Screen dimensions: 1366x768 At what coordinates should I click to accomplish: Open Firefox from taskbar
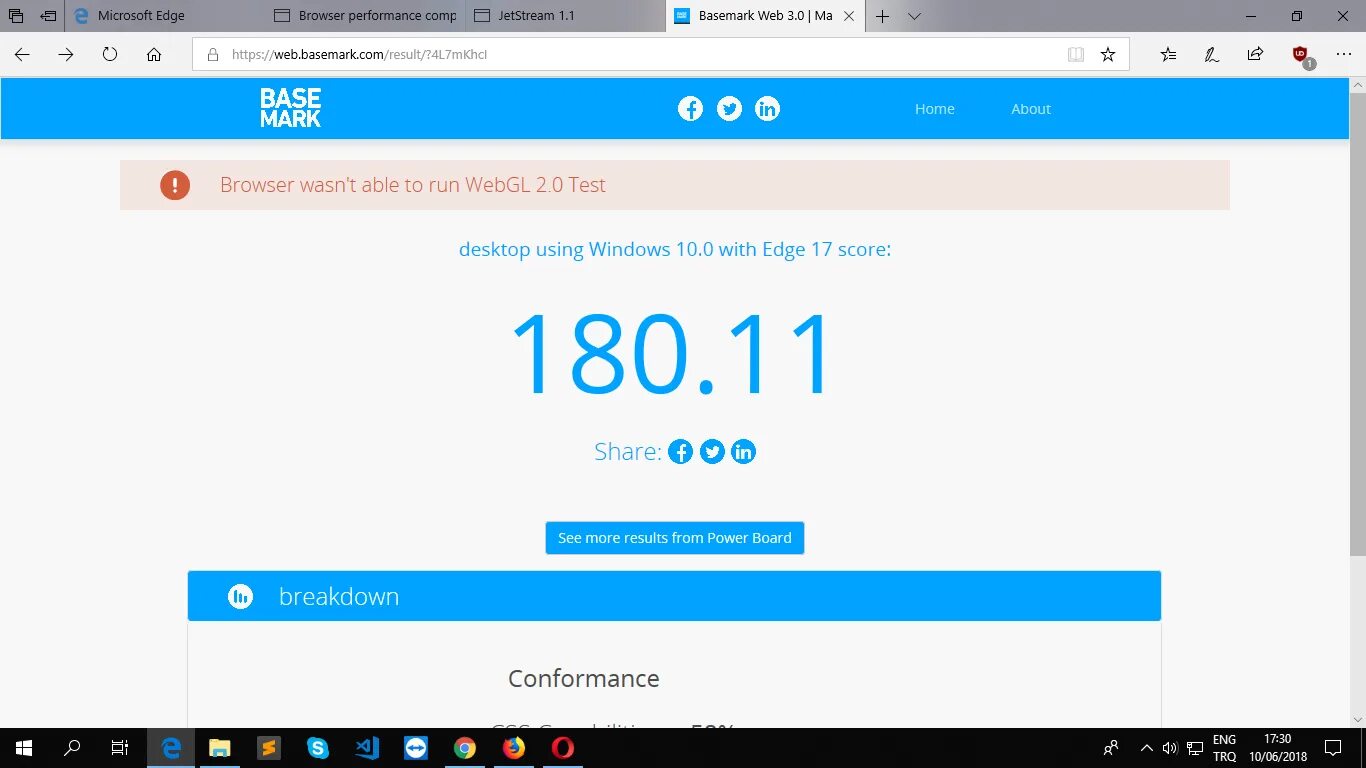pos(514,748)
